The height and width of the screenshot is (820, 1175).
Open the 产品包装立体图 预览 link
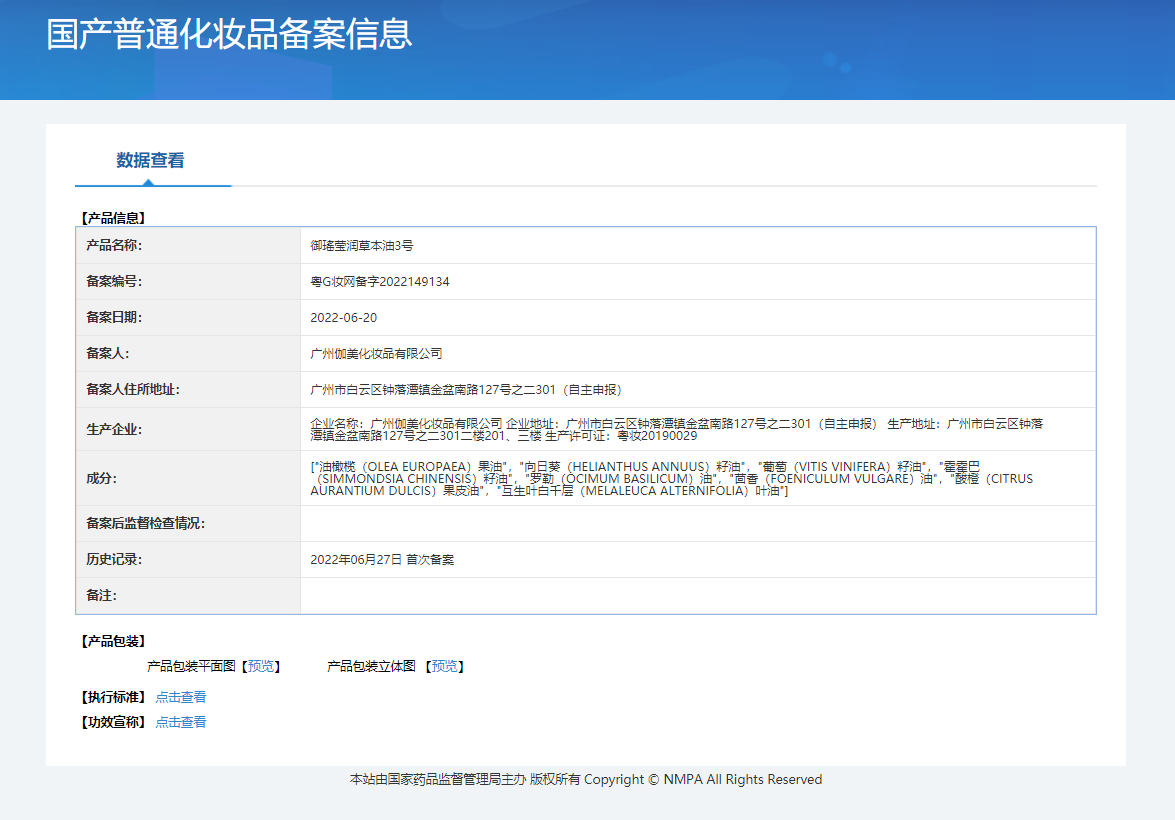447,666
